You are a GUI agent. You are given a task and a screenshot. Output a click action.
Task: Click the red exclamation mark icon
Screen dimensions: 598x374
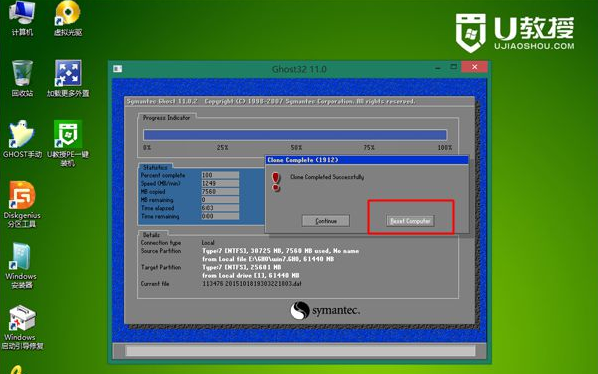tap(276, 181)
